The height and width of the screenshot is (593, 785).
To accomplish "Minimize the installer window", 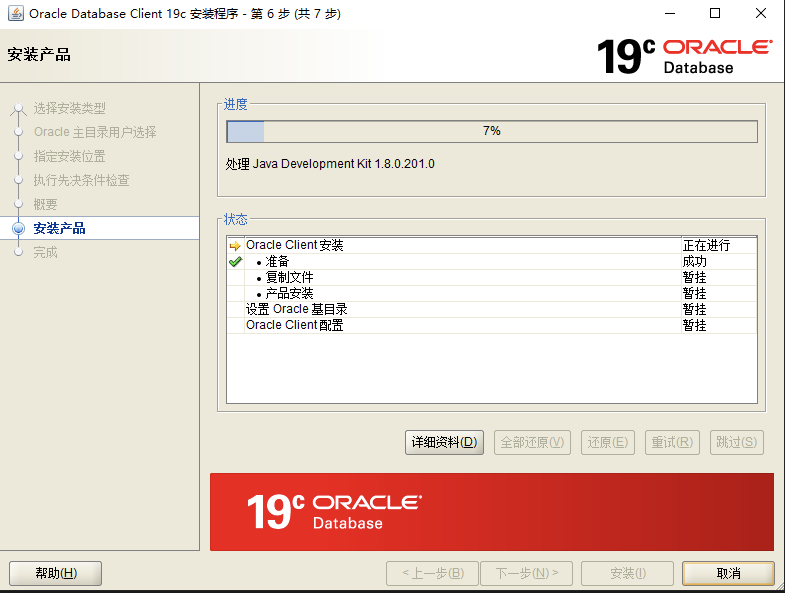I will pyautogui.click(x=670, y=14).
